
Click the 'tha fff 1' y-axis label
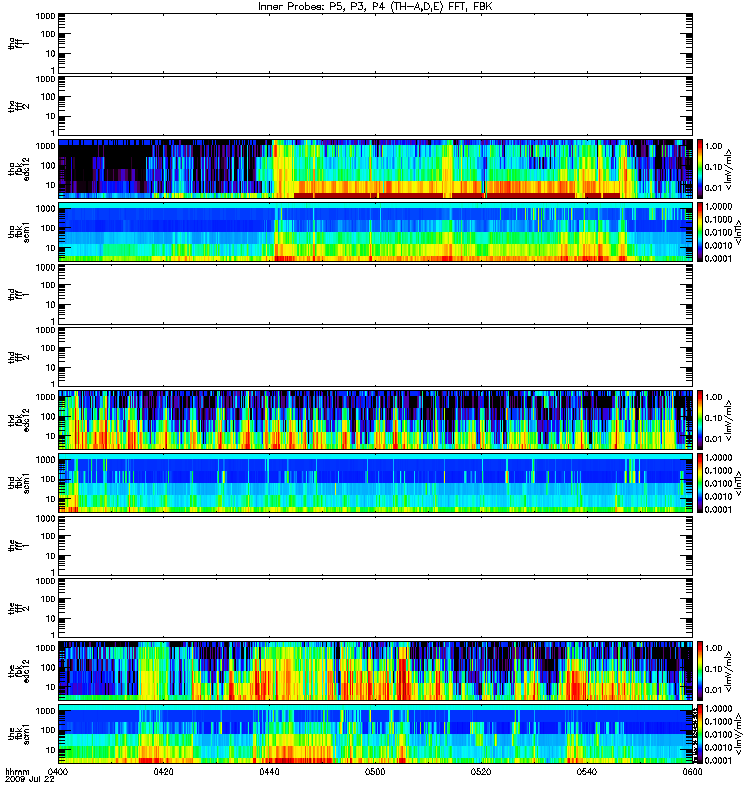click(19, 43)
